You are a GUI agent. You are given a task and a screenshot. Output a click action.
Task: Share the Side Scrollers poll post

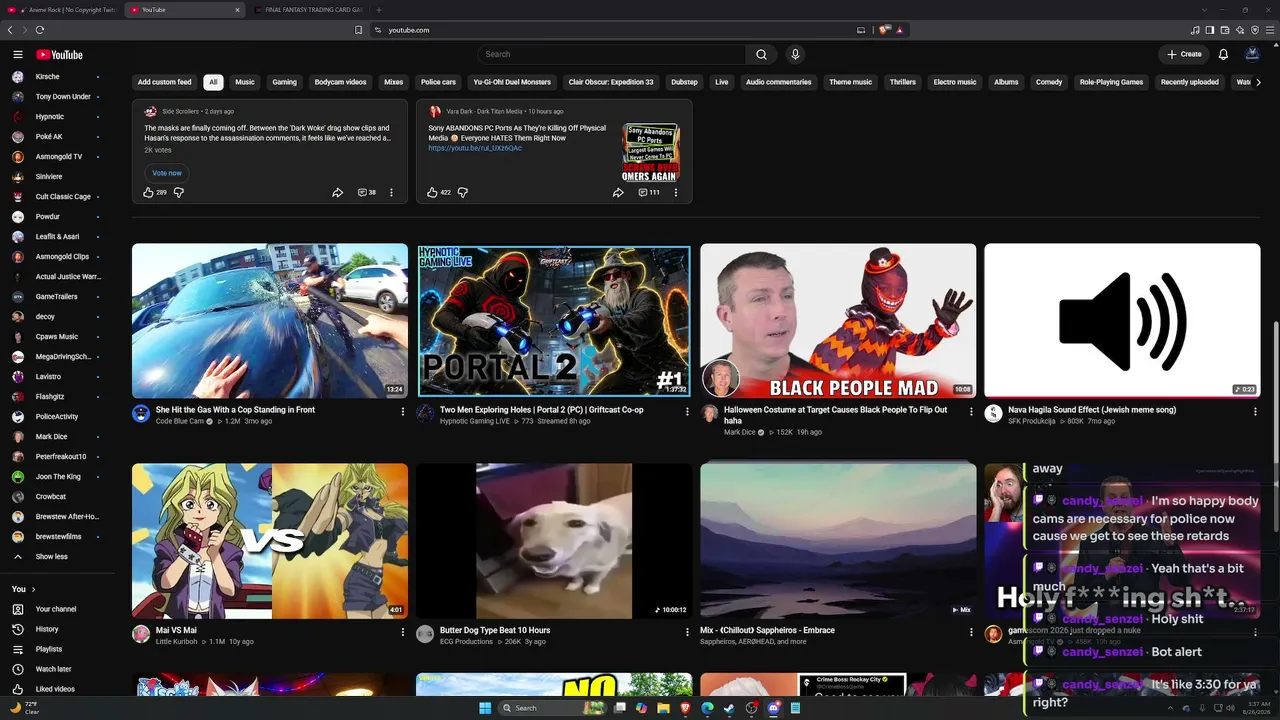[x=338, y=192]
